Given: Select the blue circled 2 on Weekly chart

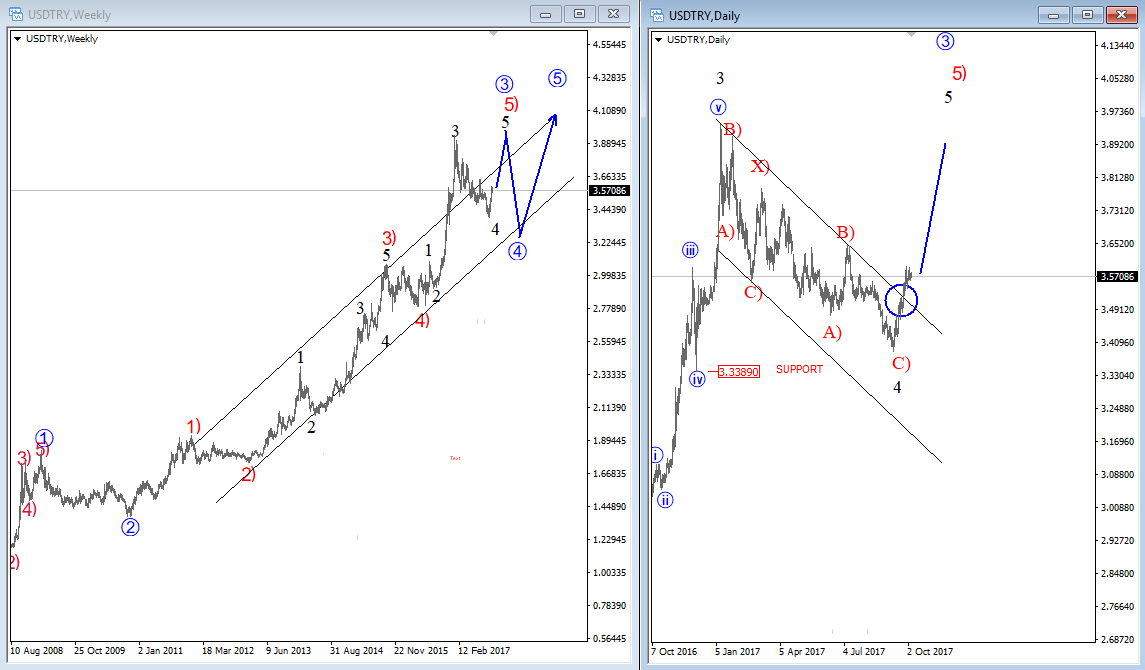Looking at the screenshot, I should tap(130, 527).
